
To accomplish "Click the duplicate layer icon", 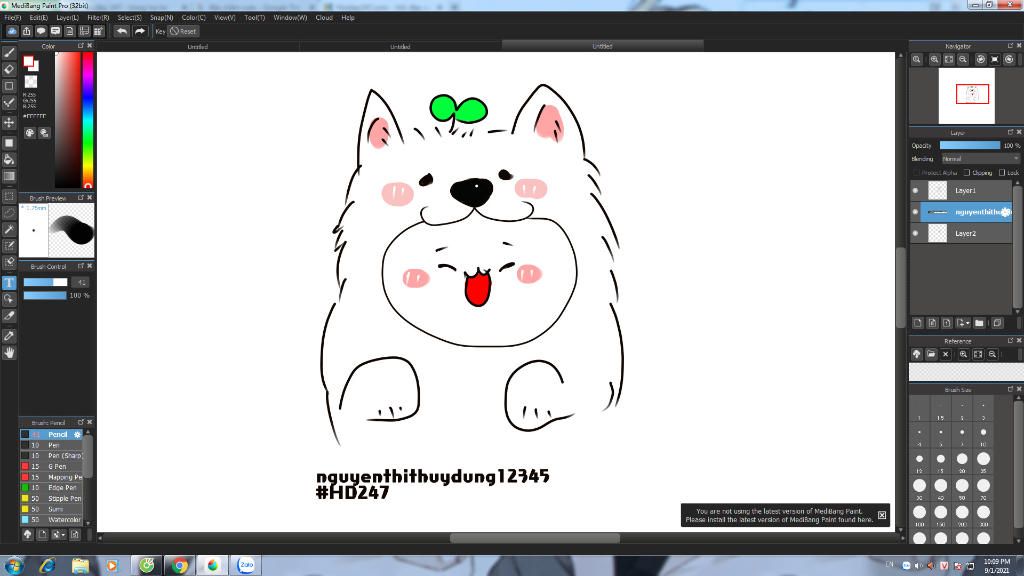I will 997,323.
